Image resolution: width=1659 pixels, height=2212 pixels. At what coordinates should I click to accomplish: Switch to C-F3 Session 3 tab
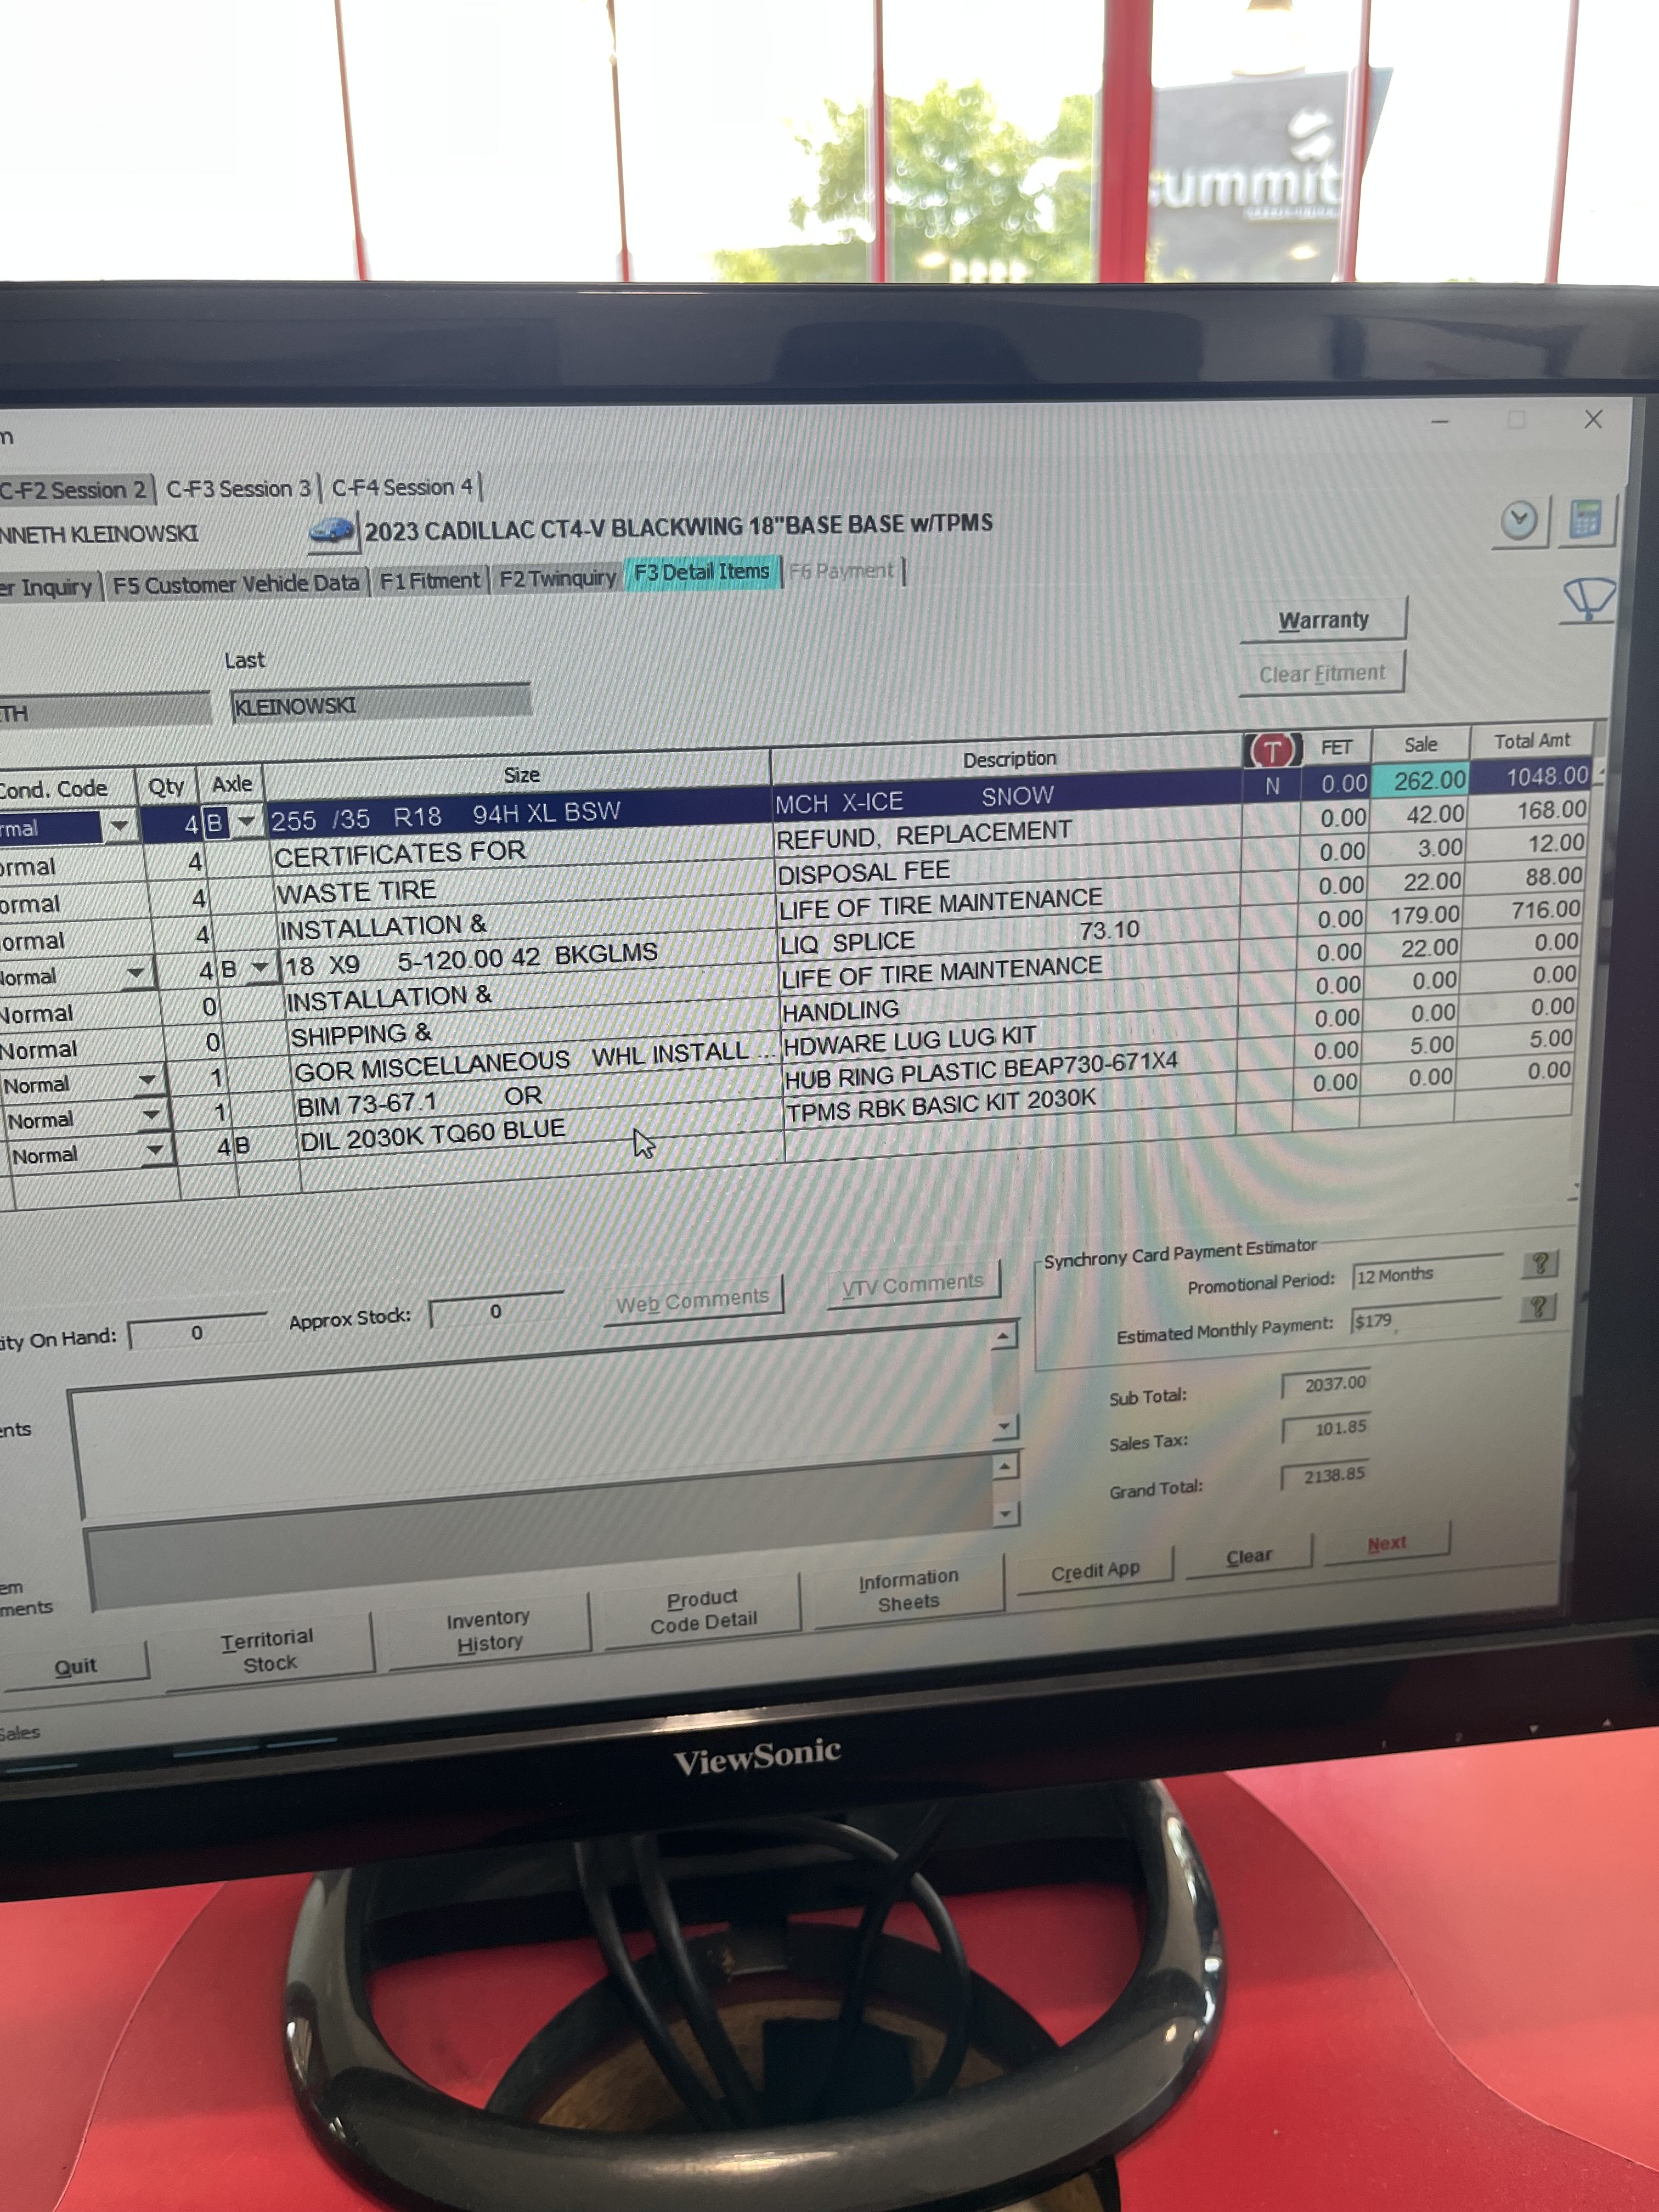pos(238,488)
